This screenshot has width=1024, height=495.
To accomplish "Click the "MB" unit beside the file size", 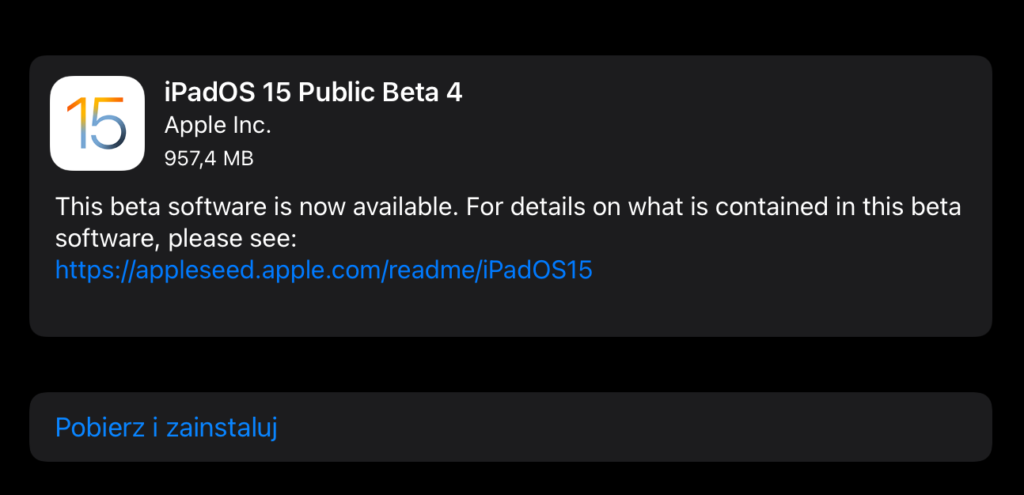I will (238, 158).
